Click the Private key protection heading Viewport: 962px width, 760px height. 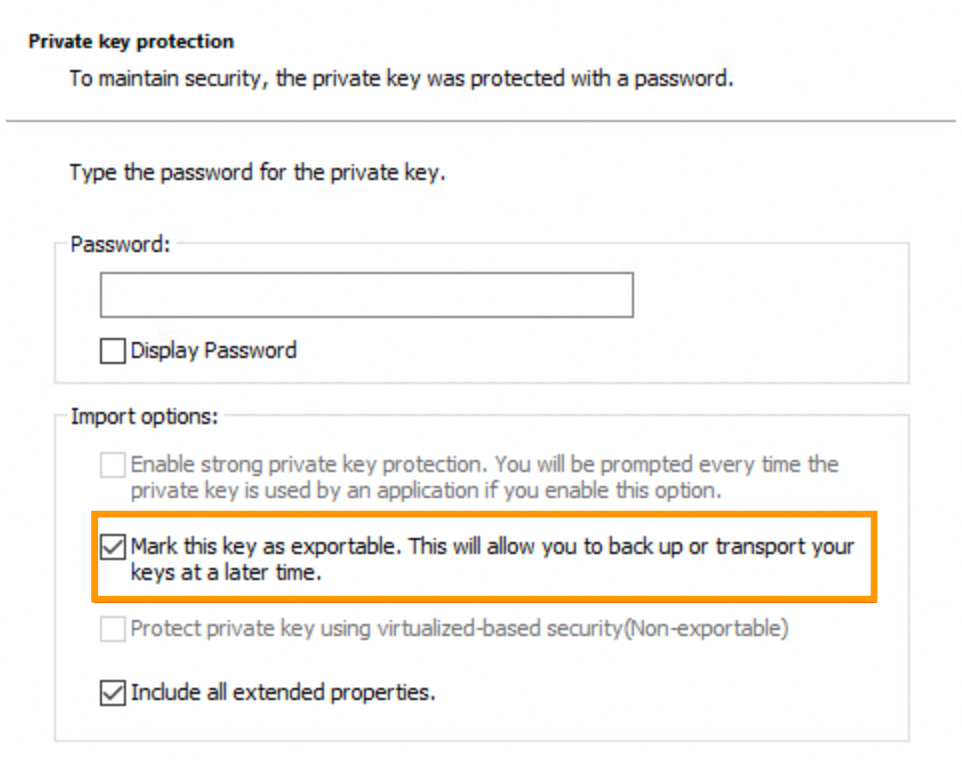pos(130,41)
